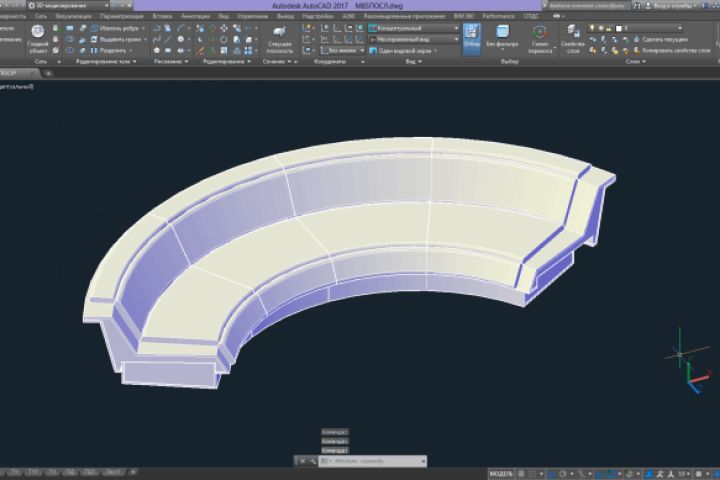The height and width of the screenshot is (480, 720).
Task: Open the Вставка ribbon tab
Action: pyautogui.click(x=162, y=17)
